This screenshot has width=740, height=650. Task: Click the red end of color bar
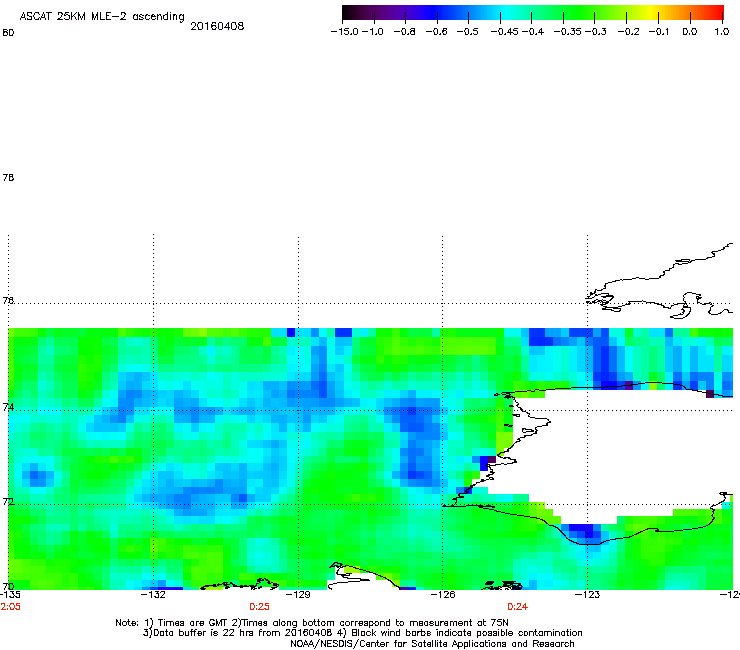tap(717, 13)
